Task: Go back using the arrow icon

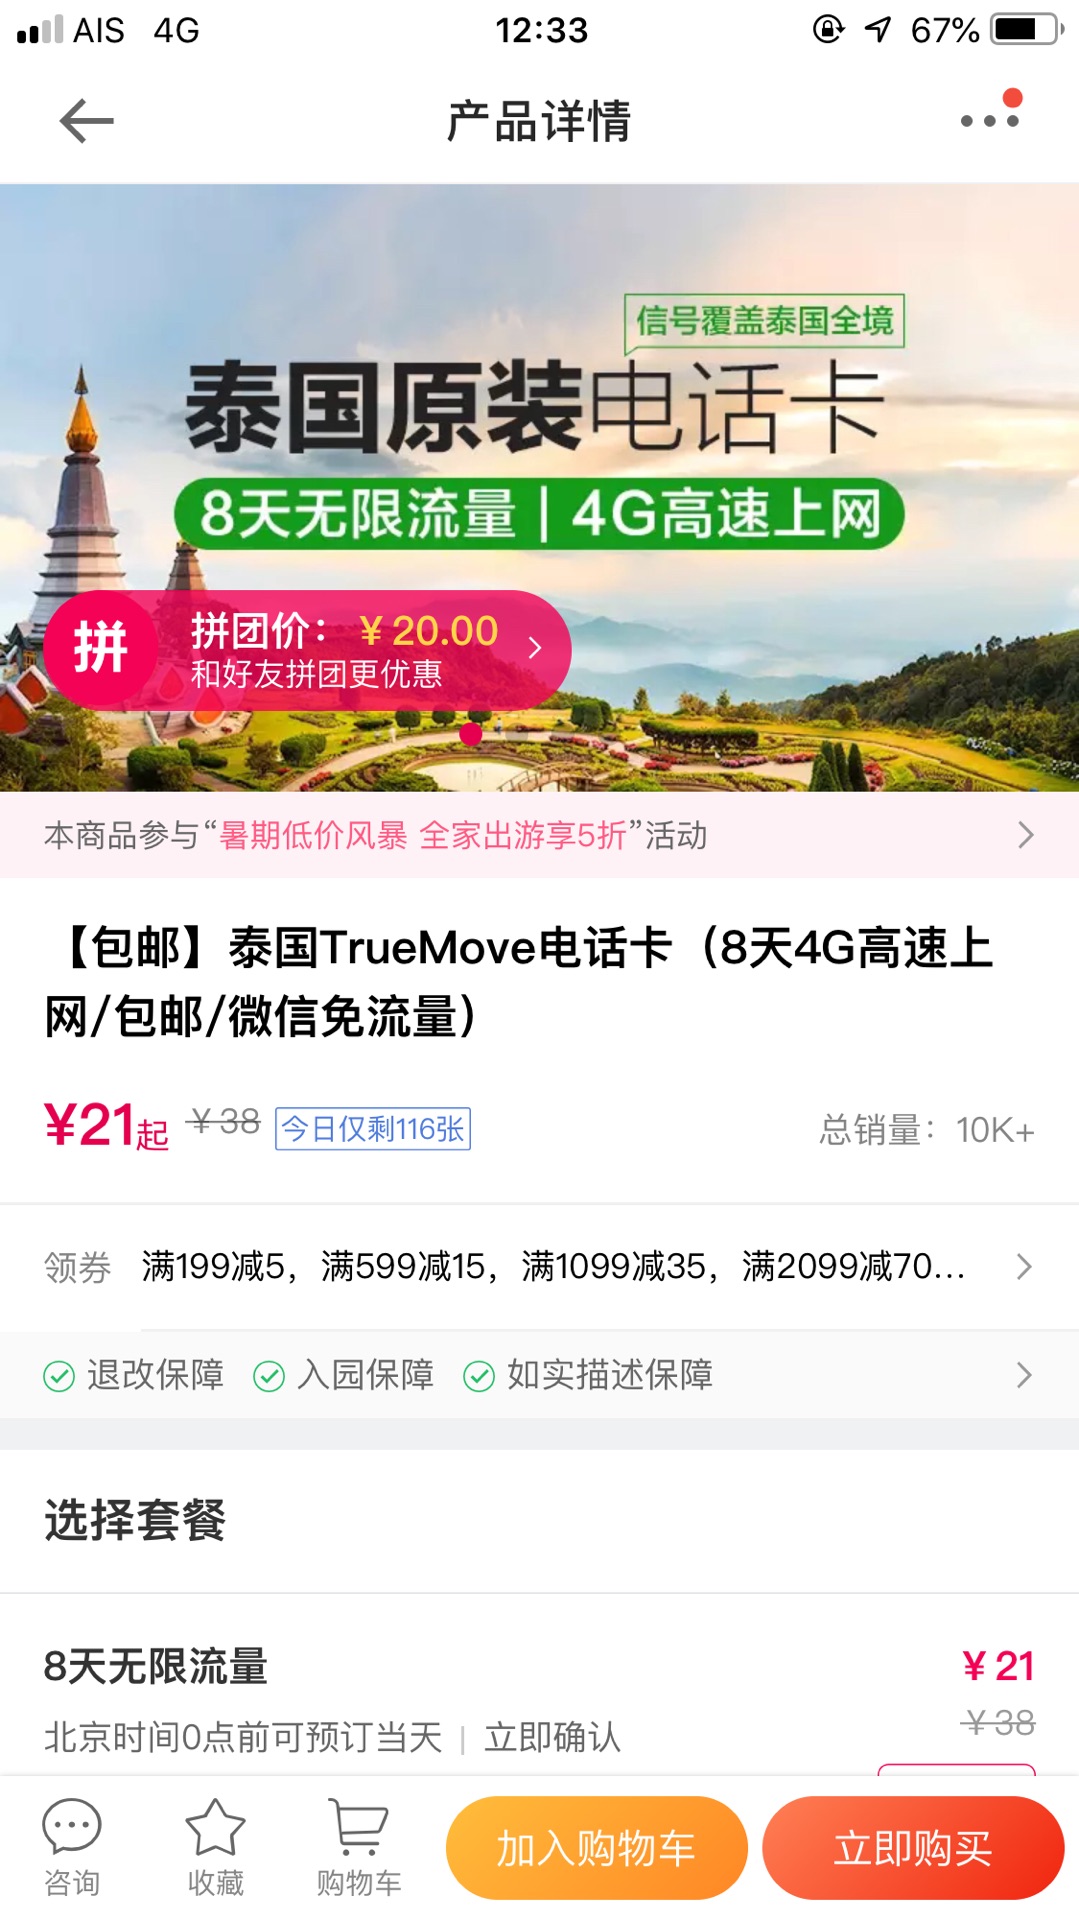Action: [86, 121]
